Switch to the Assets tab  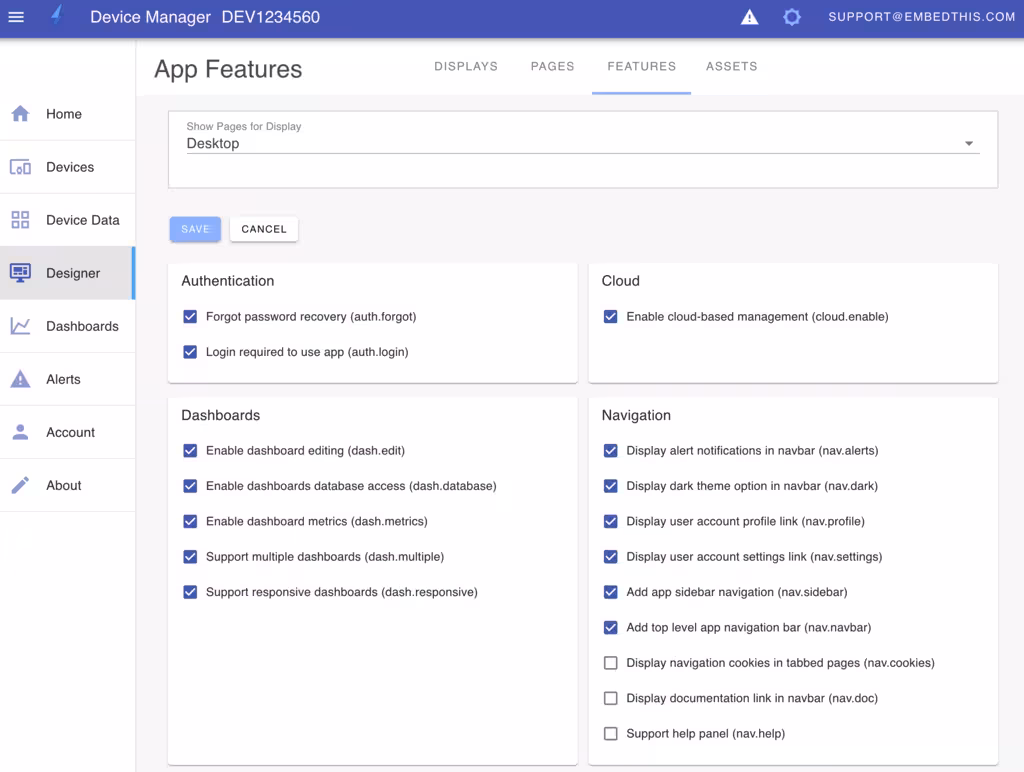[731, 67]
